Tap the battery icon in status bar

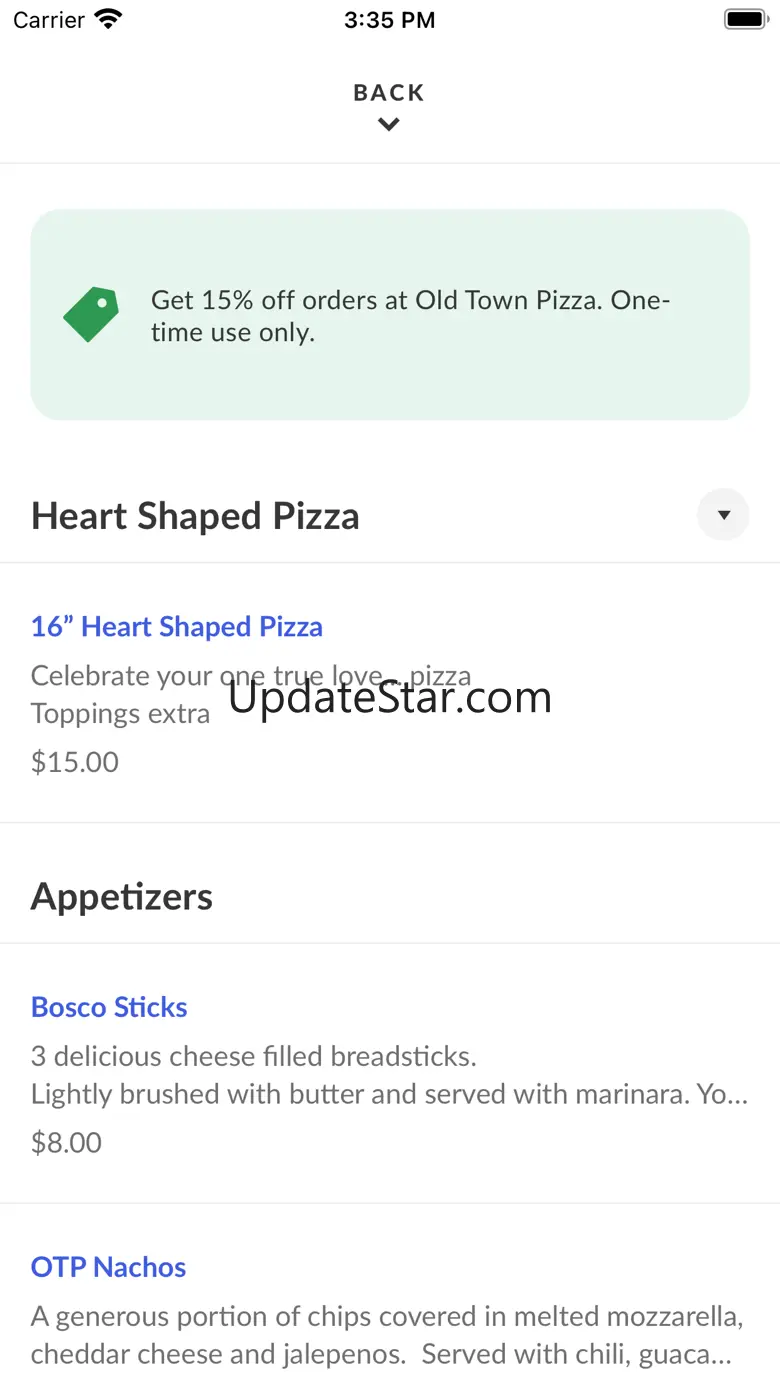(x=744, y=19)
